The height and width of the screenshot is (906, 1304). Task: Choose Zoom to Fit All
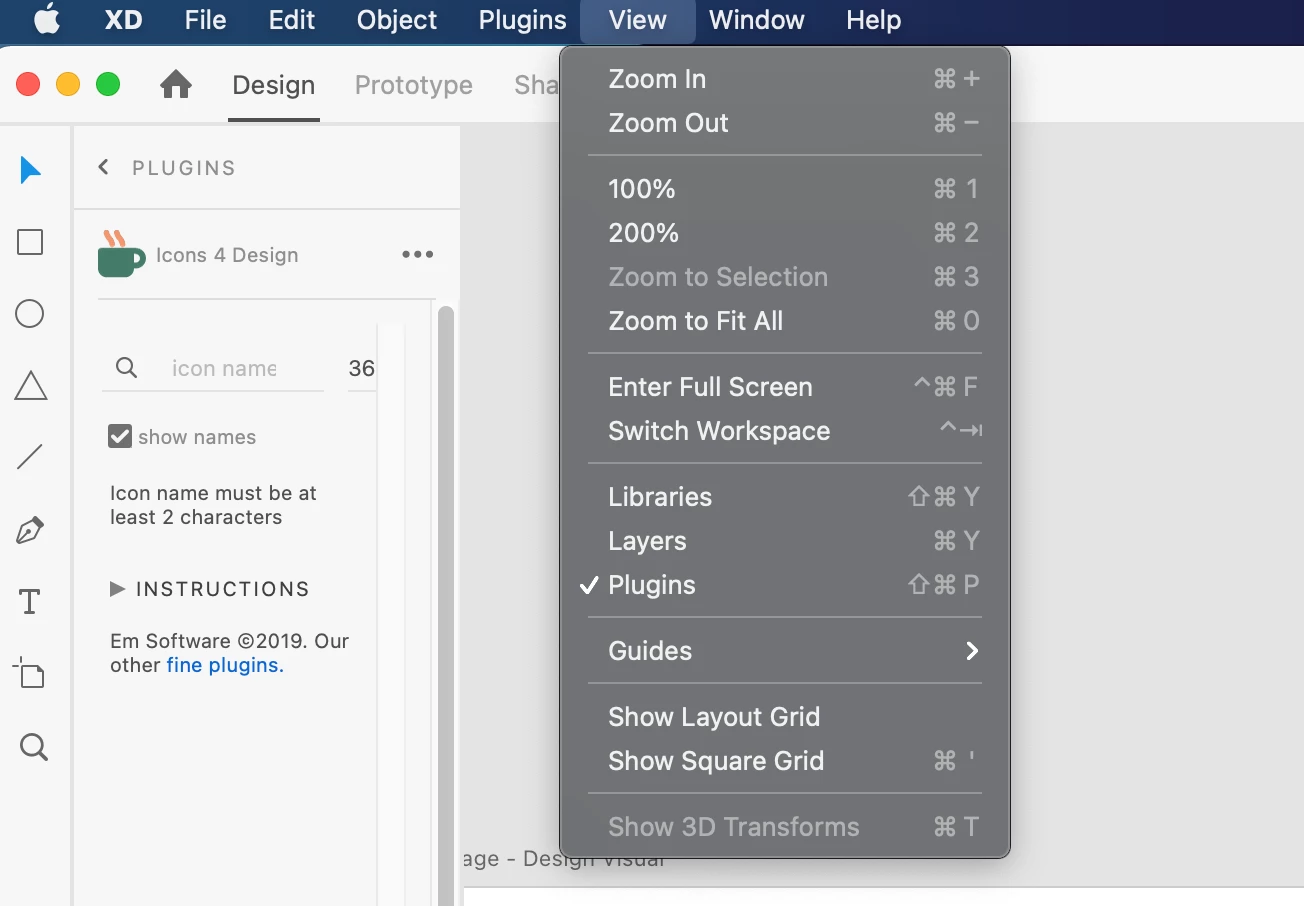click(x=785, y=321)
